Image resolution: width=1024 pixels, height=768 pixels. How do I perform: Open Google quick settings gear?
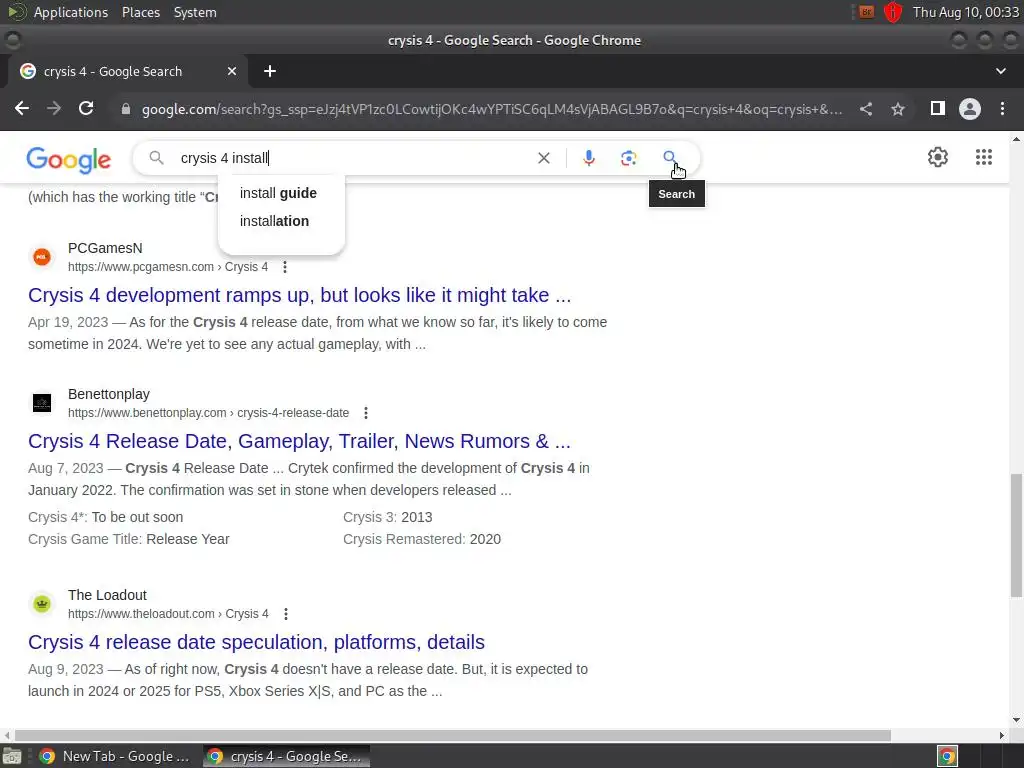click(938, 157)
